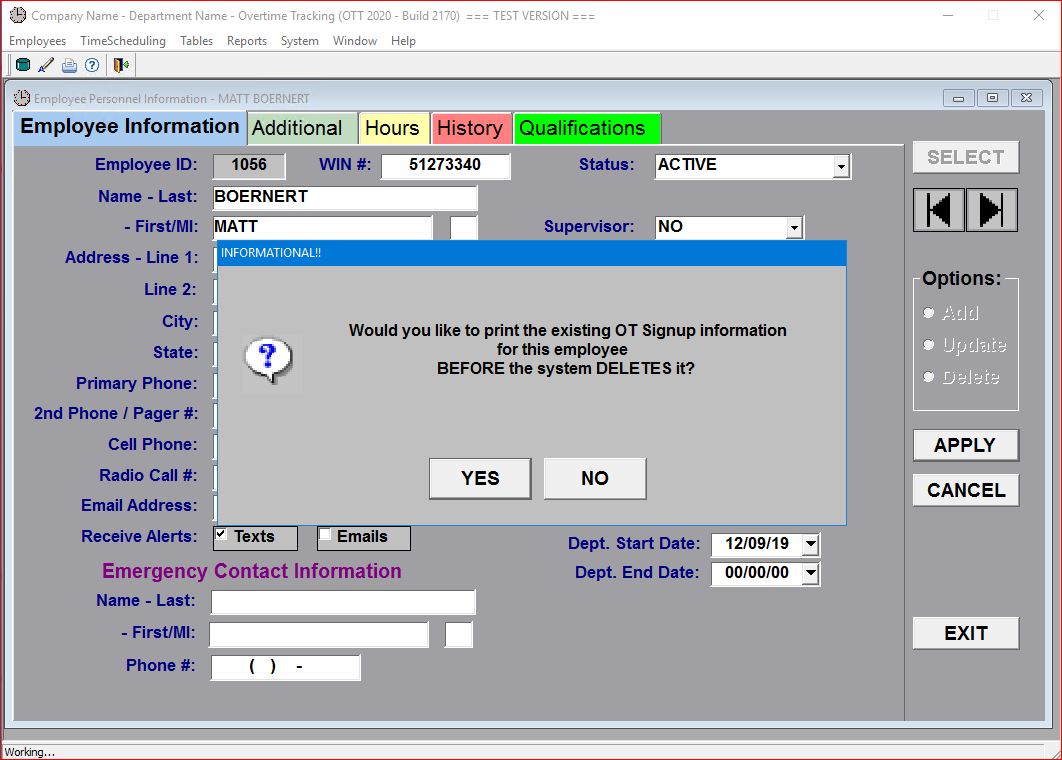Open the Employees menu
Screen dimensions: 1062x760
(x=37, y=41)
